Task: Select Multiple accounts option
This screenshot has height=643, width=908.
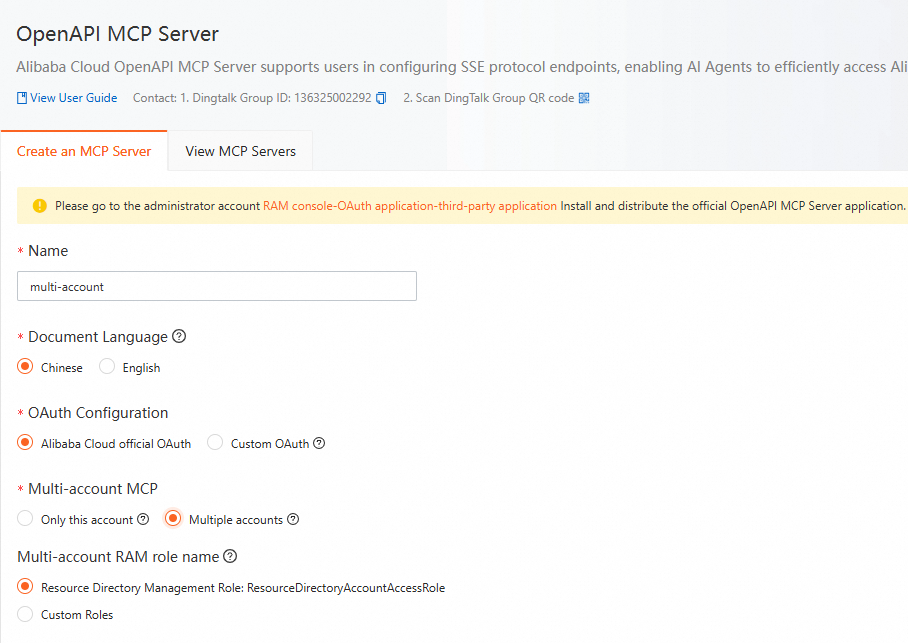Action: click(173, 518)
